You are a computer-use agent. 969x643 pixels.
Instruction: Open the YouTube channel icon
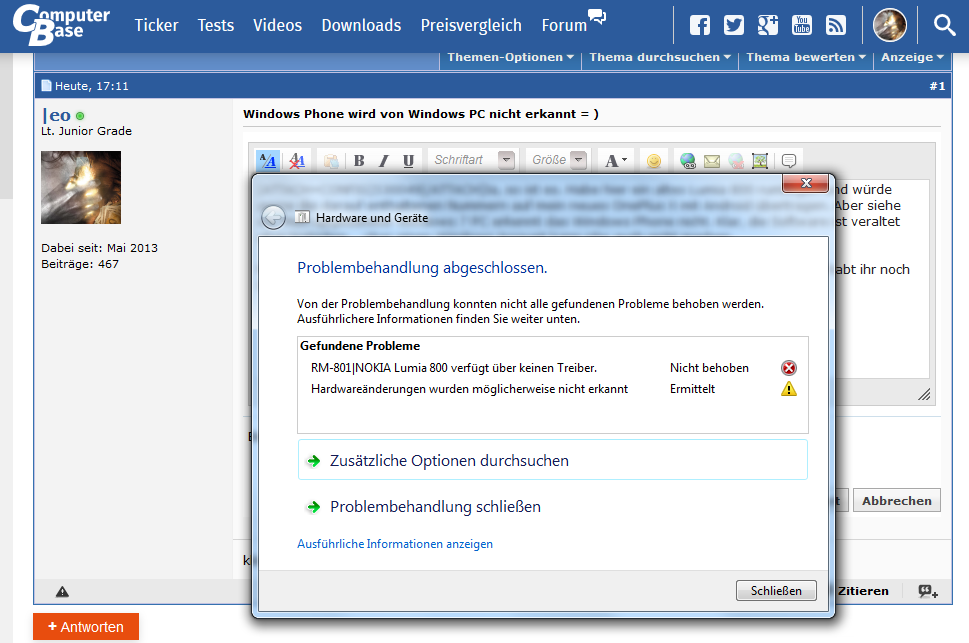[x=802, y=25]
